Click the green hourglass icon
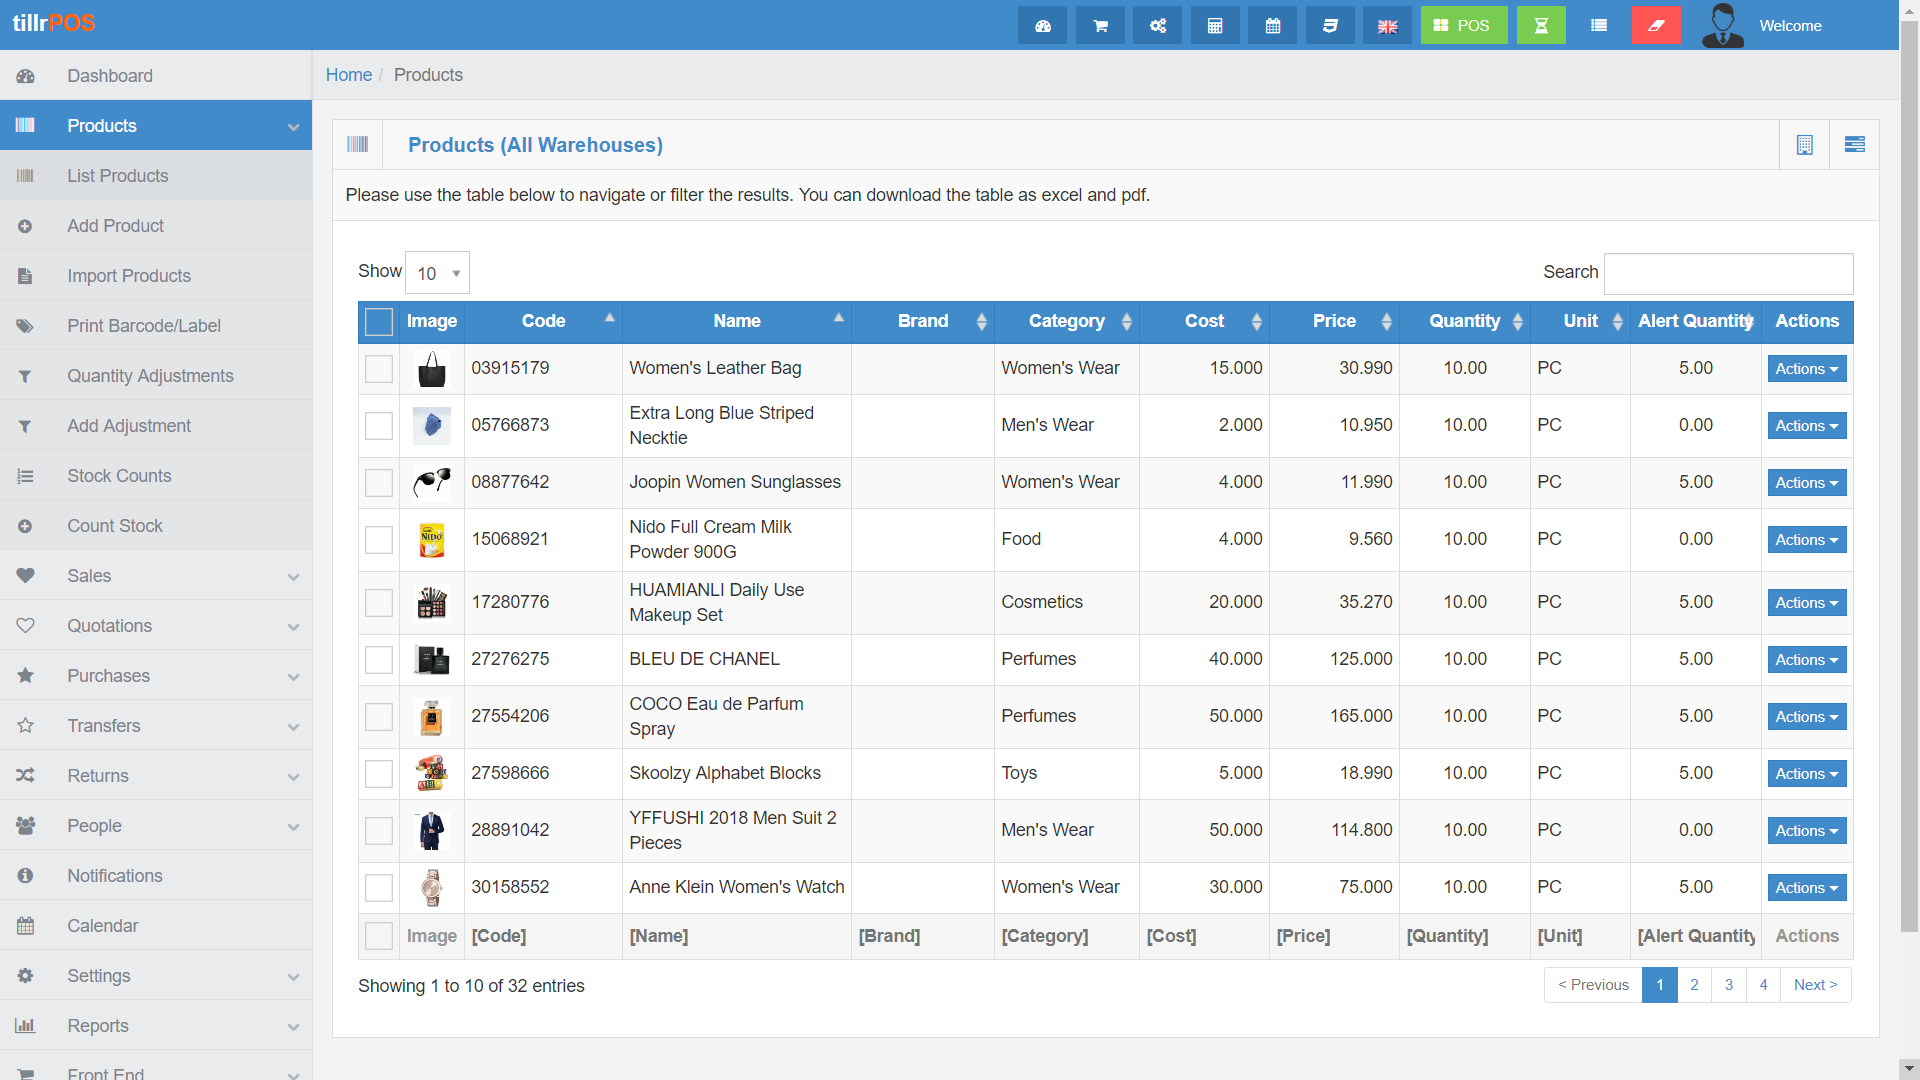This screenshot has width=1920, height=1080. click(x=1541, y=26)
